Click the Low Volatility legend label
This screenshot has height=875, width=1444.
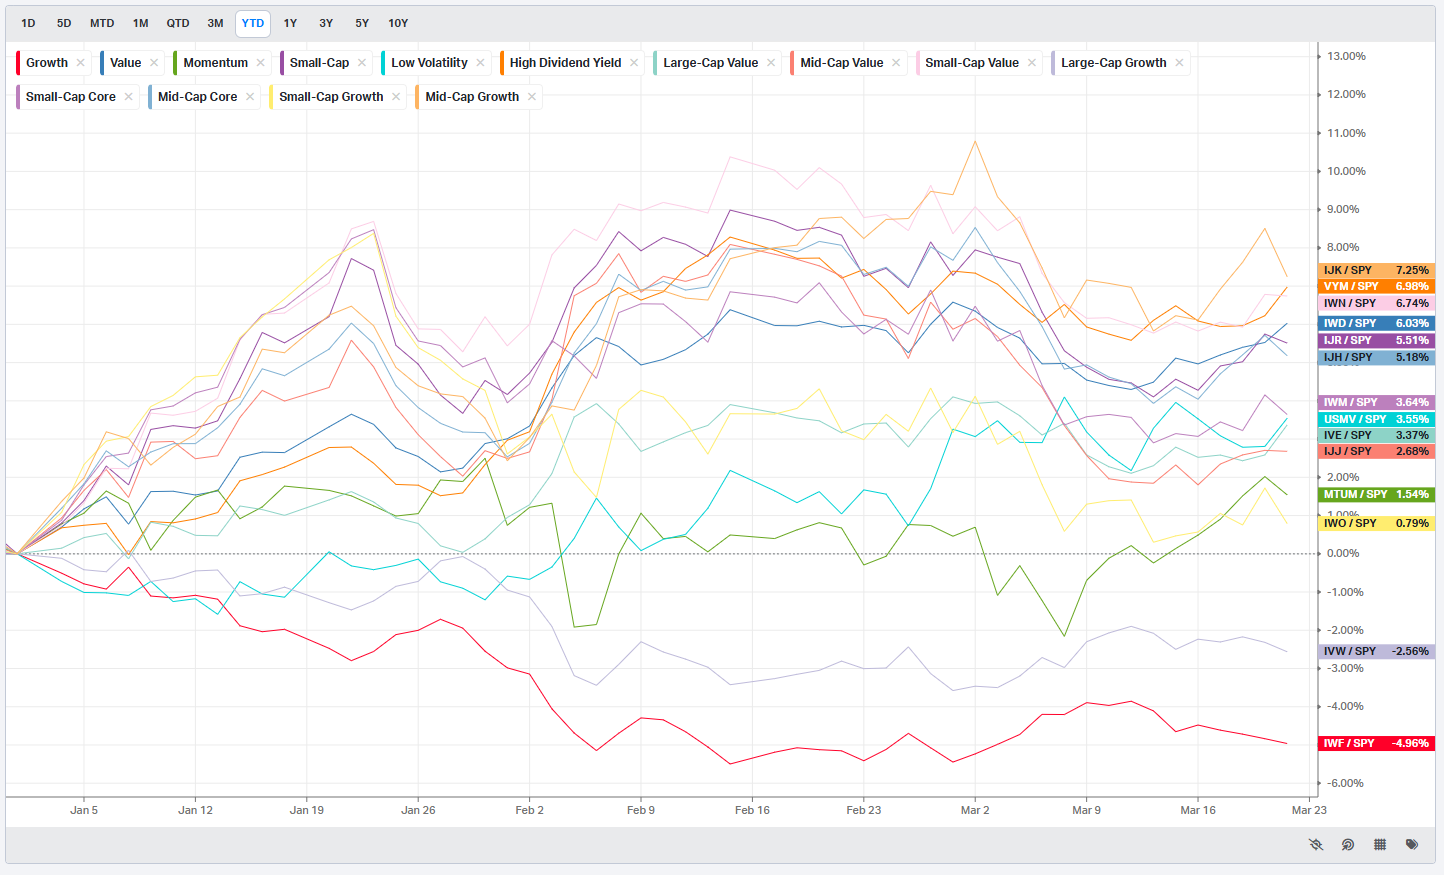coord(429,63)
